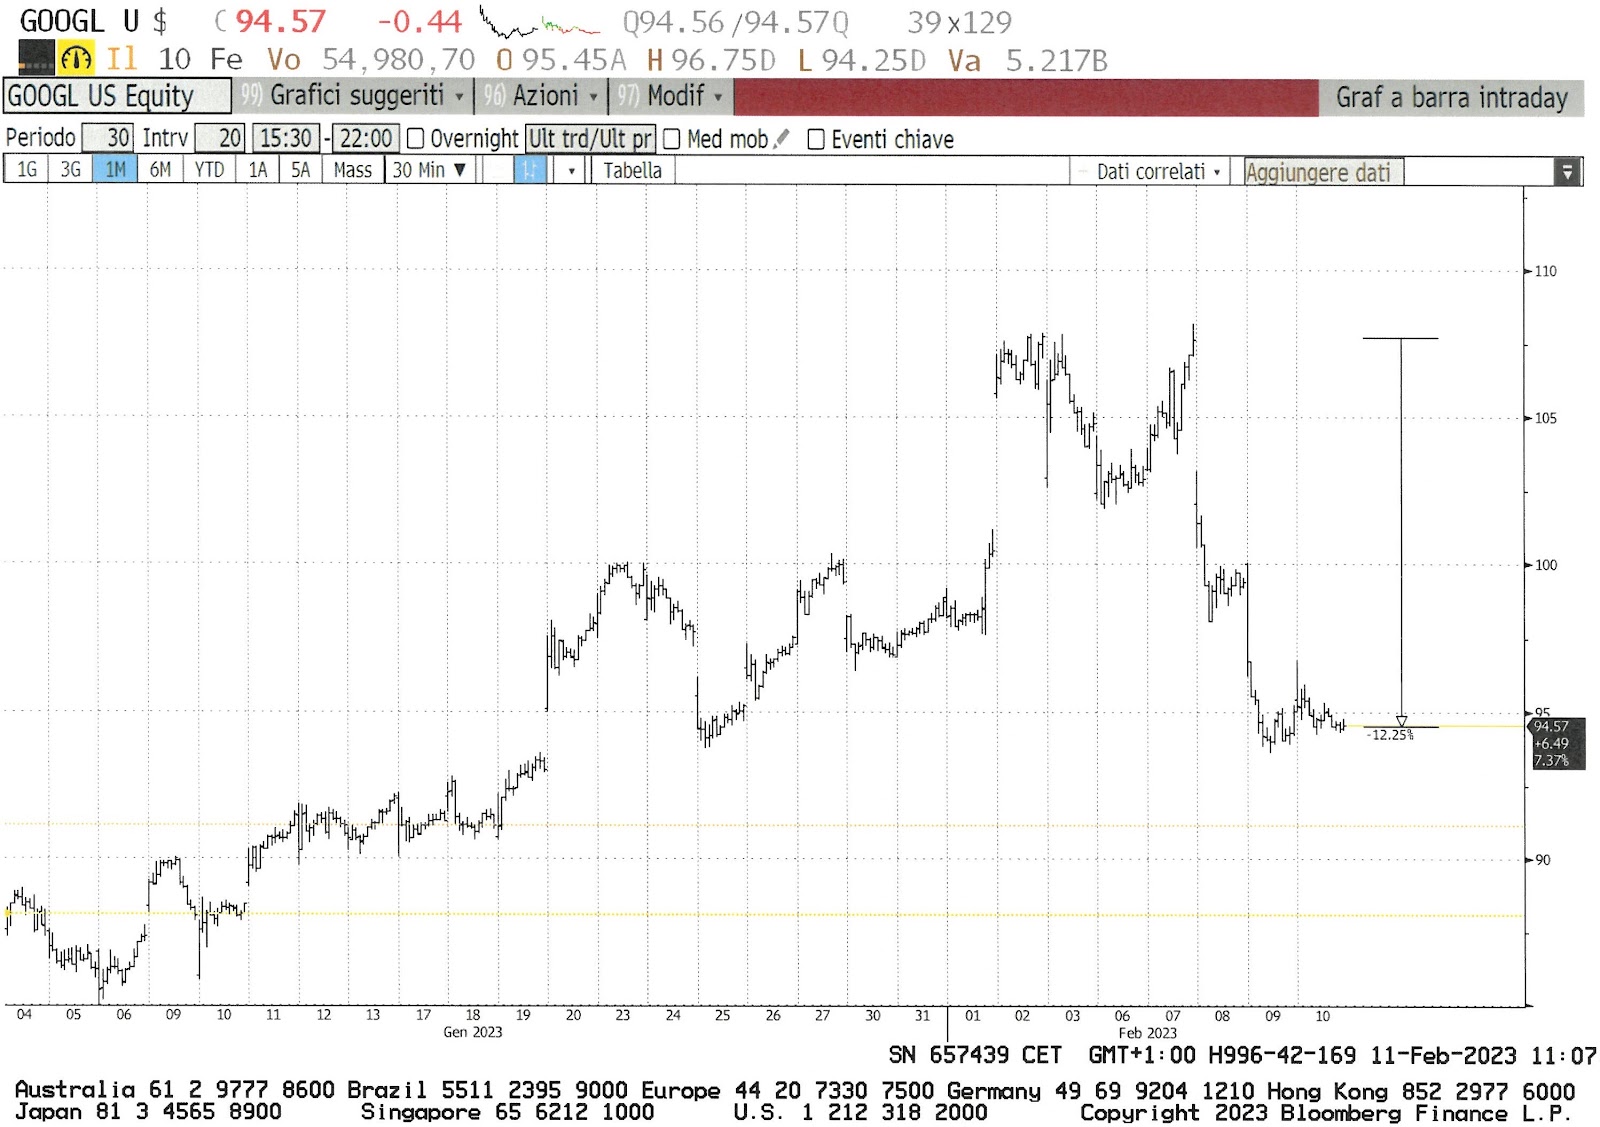Click the percent-change arrowhead marker at 94.57
Image resolution: width=1600 pixels, height=1127 pixels.
(x=1401, y=721)
